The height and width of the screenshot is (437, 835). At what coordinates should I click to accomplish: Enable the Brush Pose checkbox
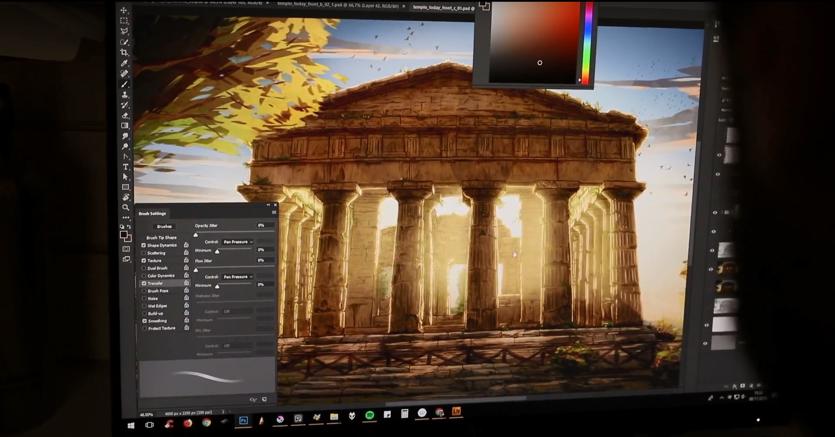pos(144,291)
